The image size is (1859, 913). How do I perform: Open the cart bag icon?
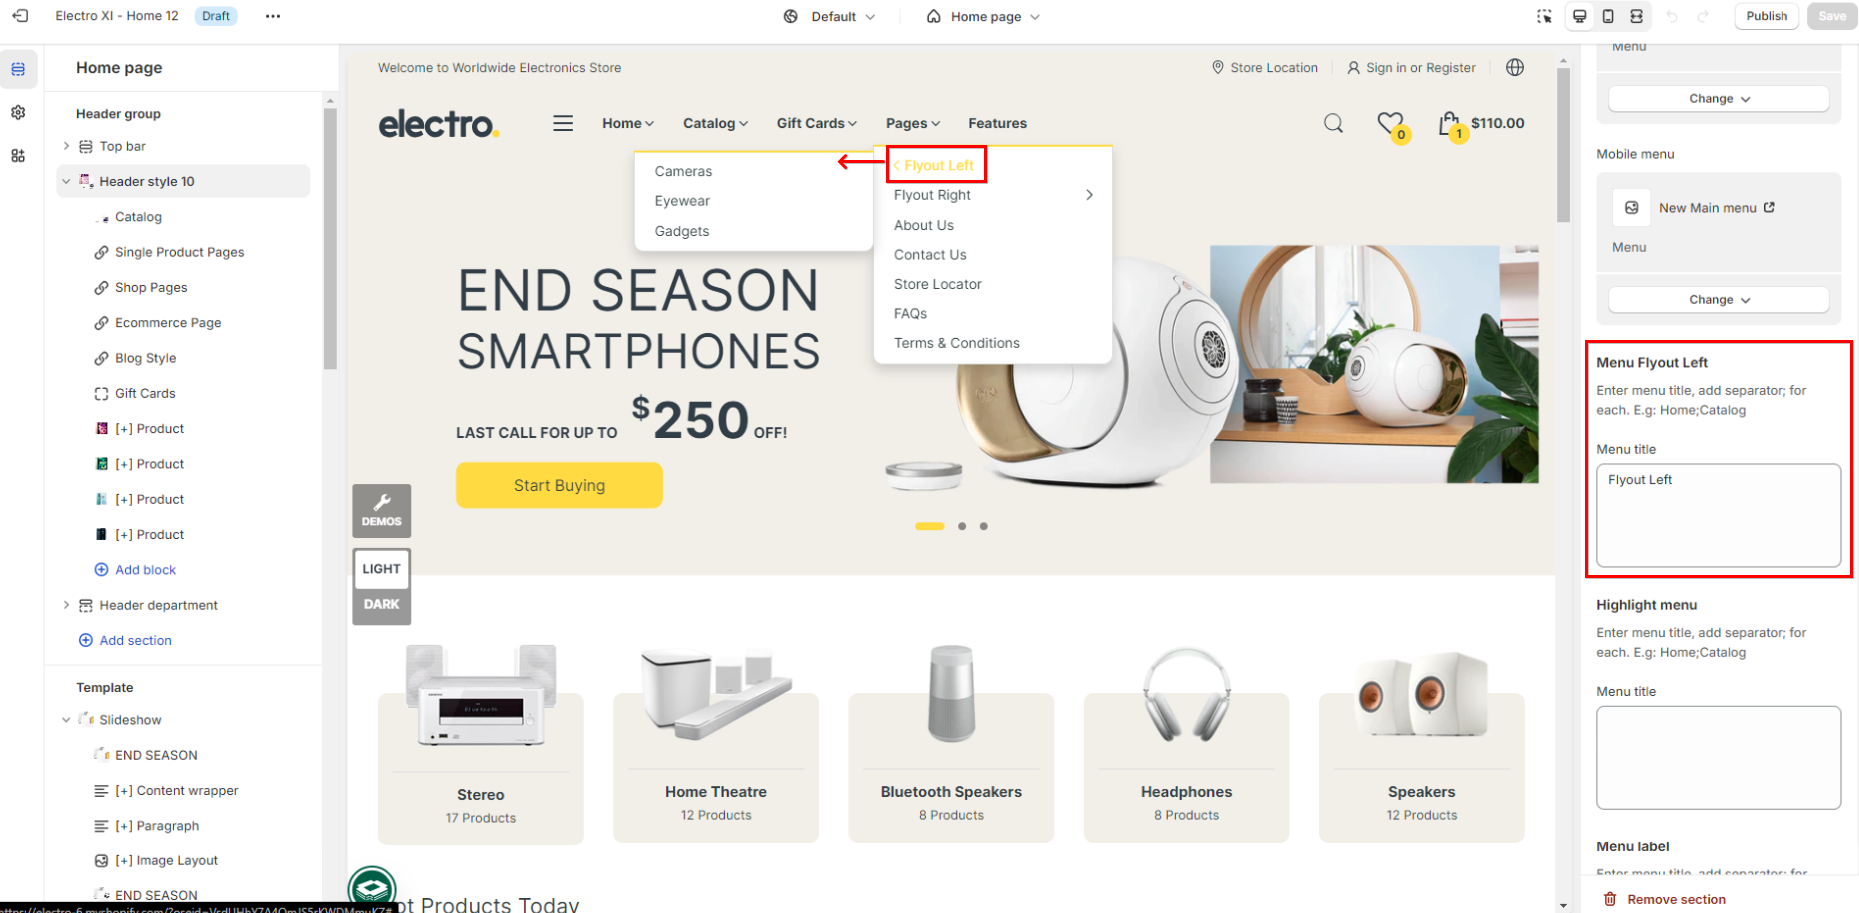[x=1450, y=124]
